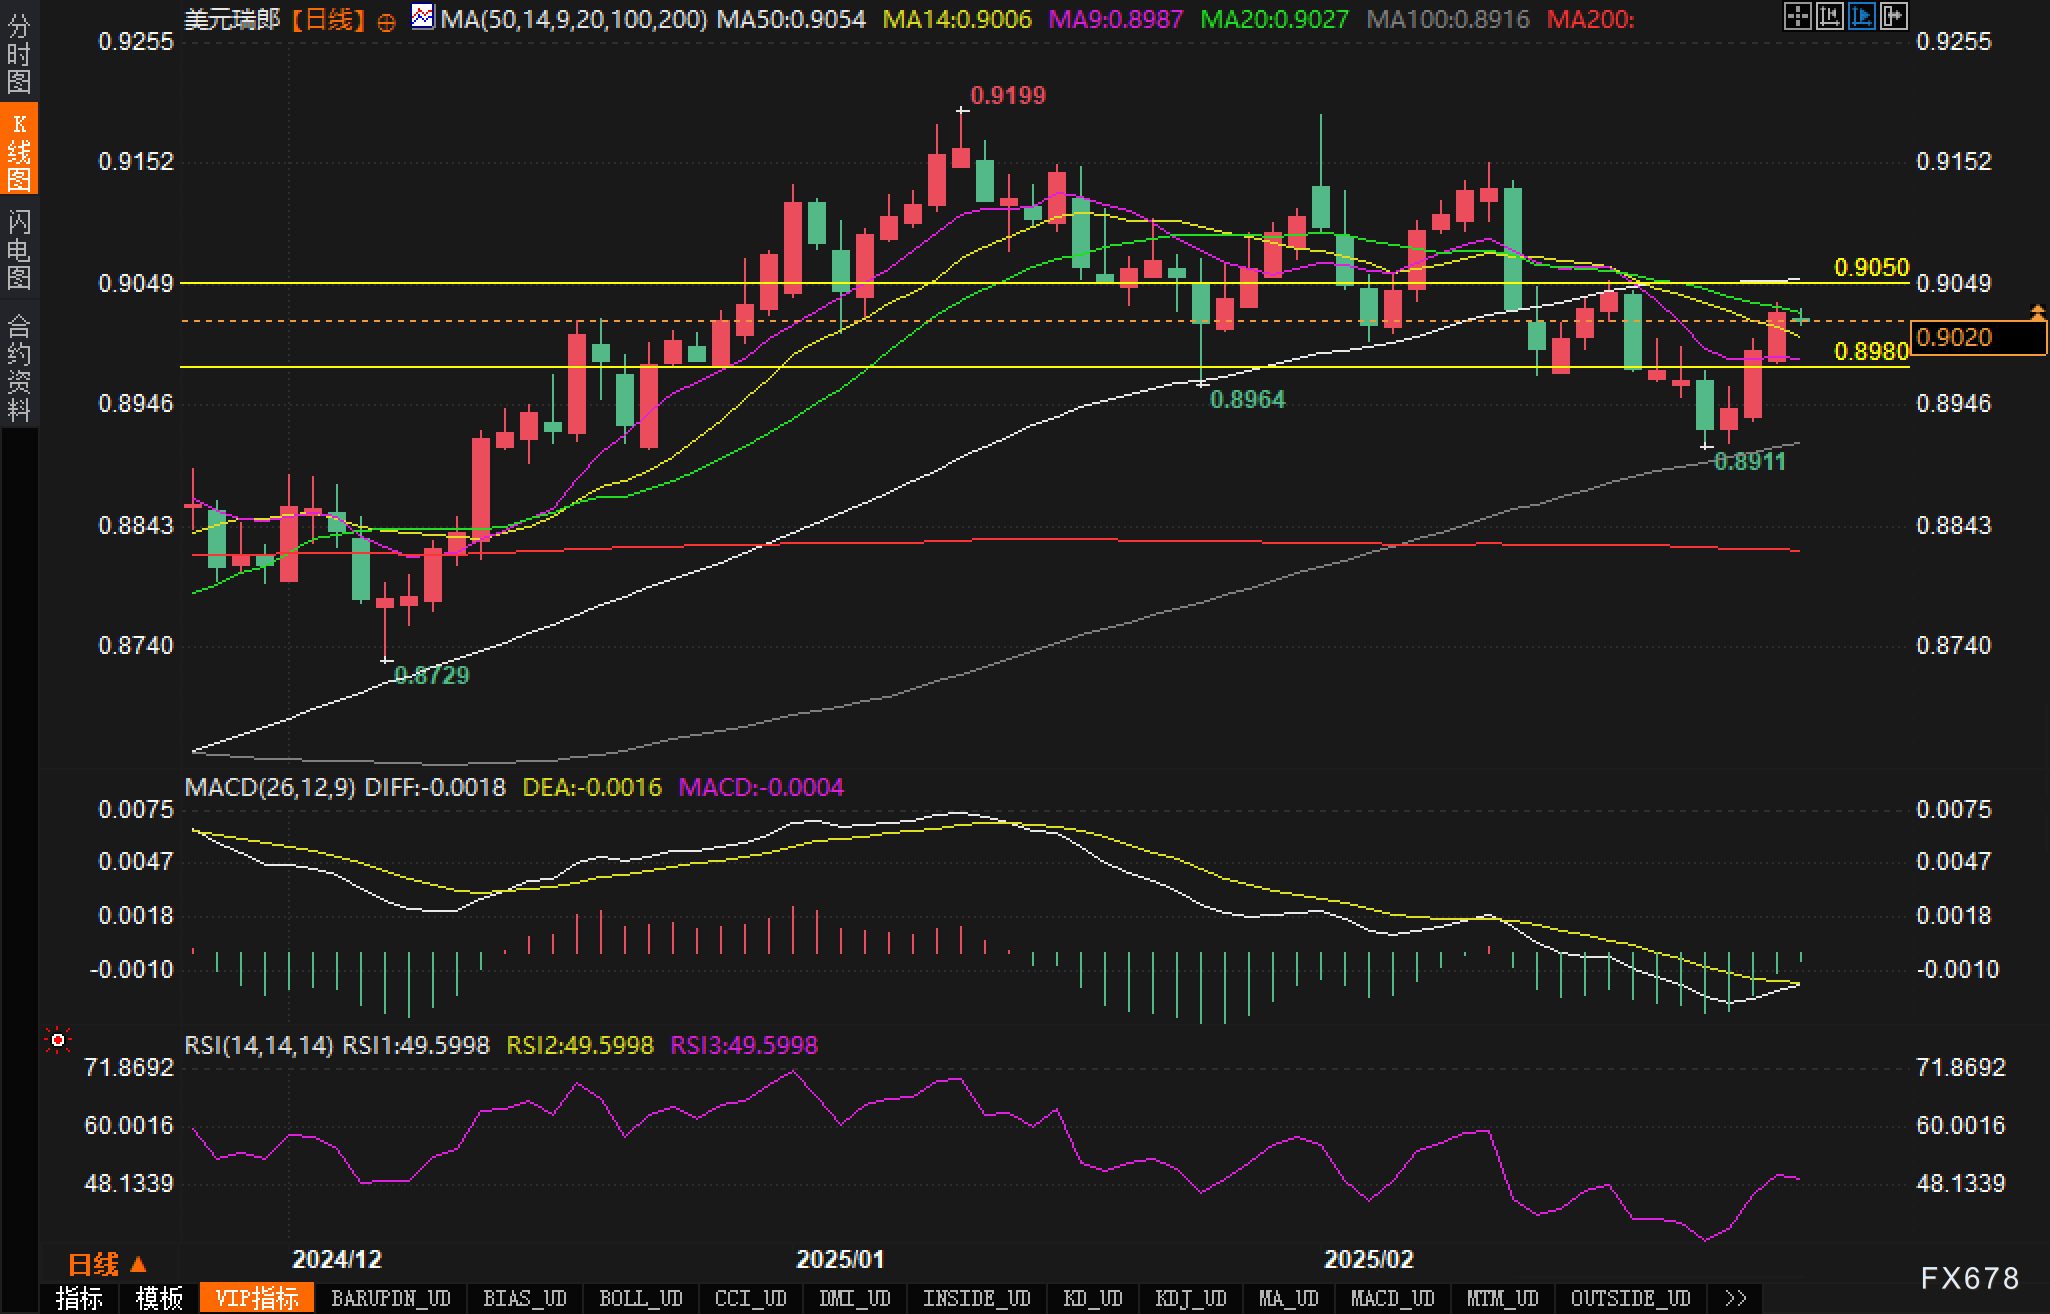This screenshot has height=1314, width=2050.
Task: Open the 日线 period dropdown at bottom
Action: point(108,1265)
